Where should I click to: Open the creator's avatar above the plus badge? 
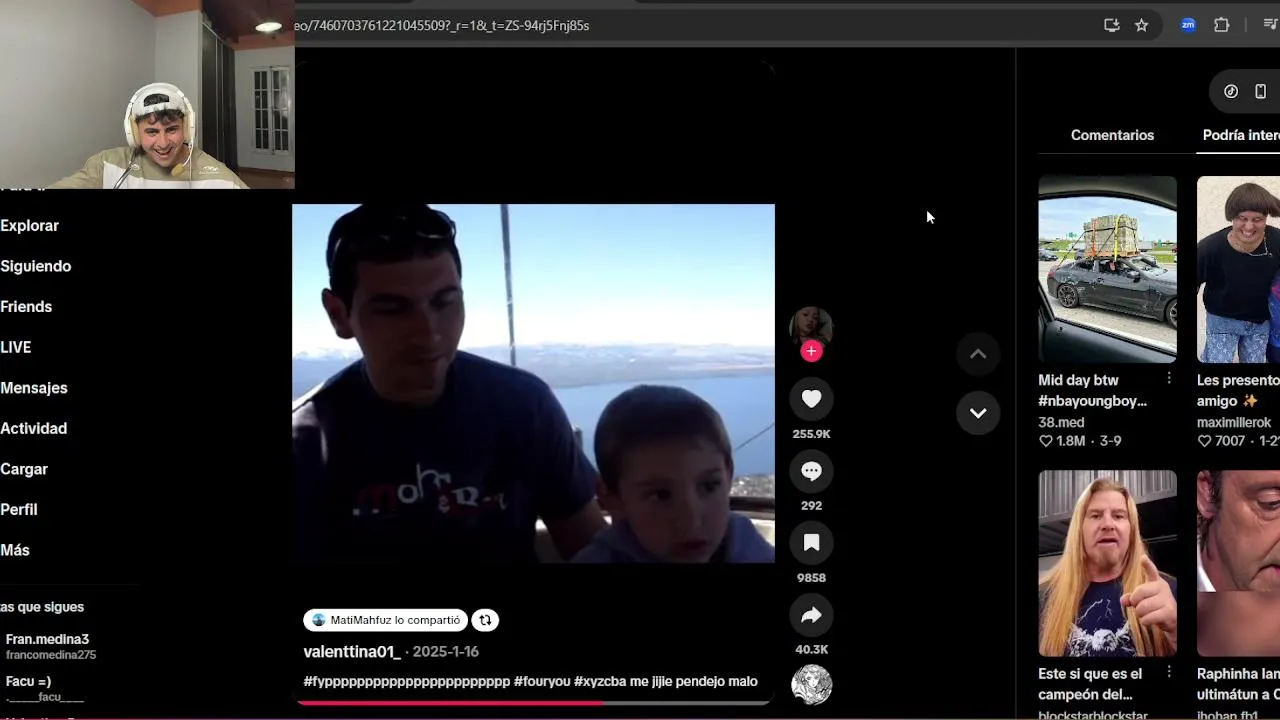(x=811, y=326)
